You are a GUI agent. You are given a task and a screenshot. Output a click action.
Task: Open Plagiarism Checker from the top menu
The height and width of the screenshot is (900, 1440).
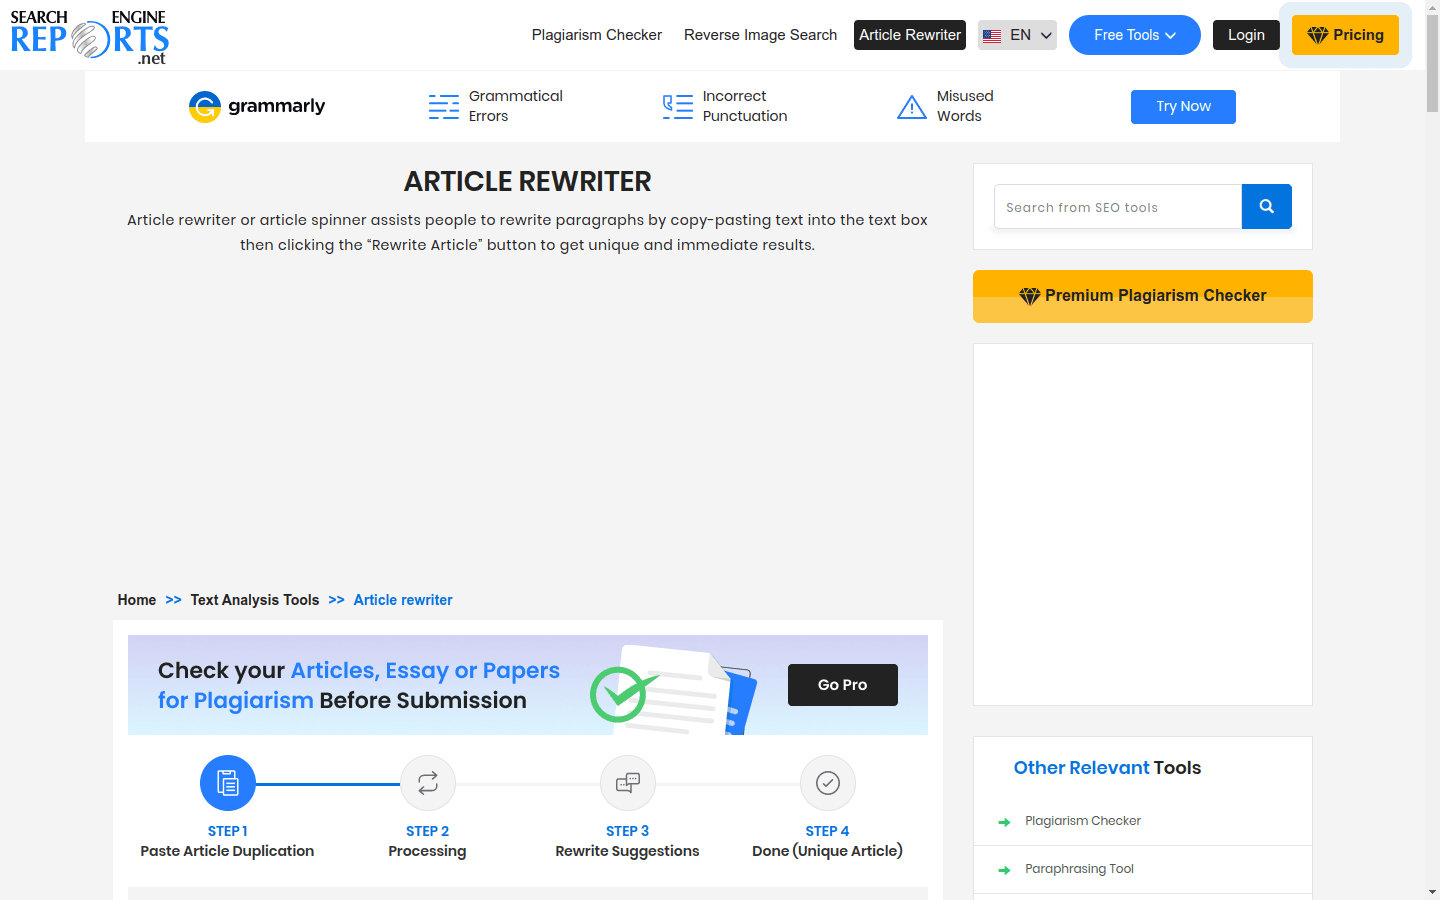point(596,34)
